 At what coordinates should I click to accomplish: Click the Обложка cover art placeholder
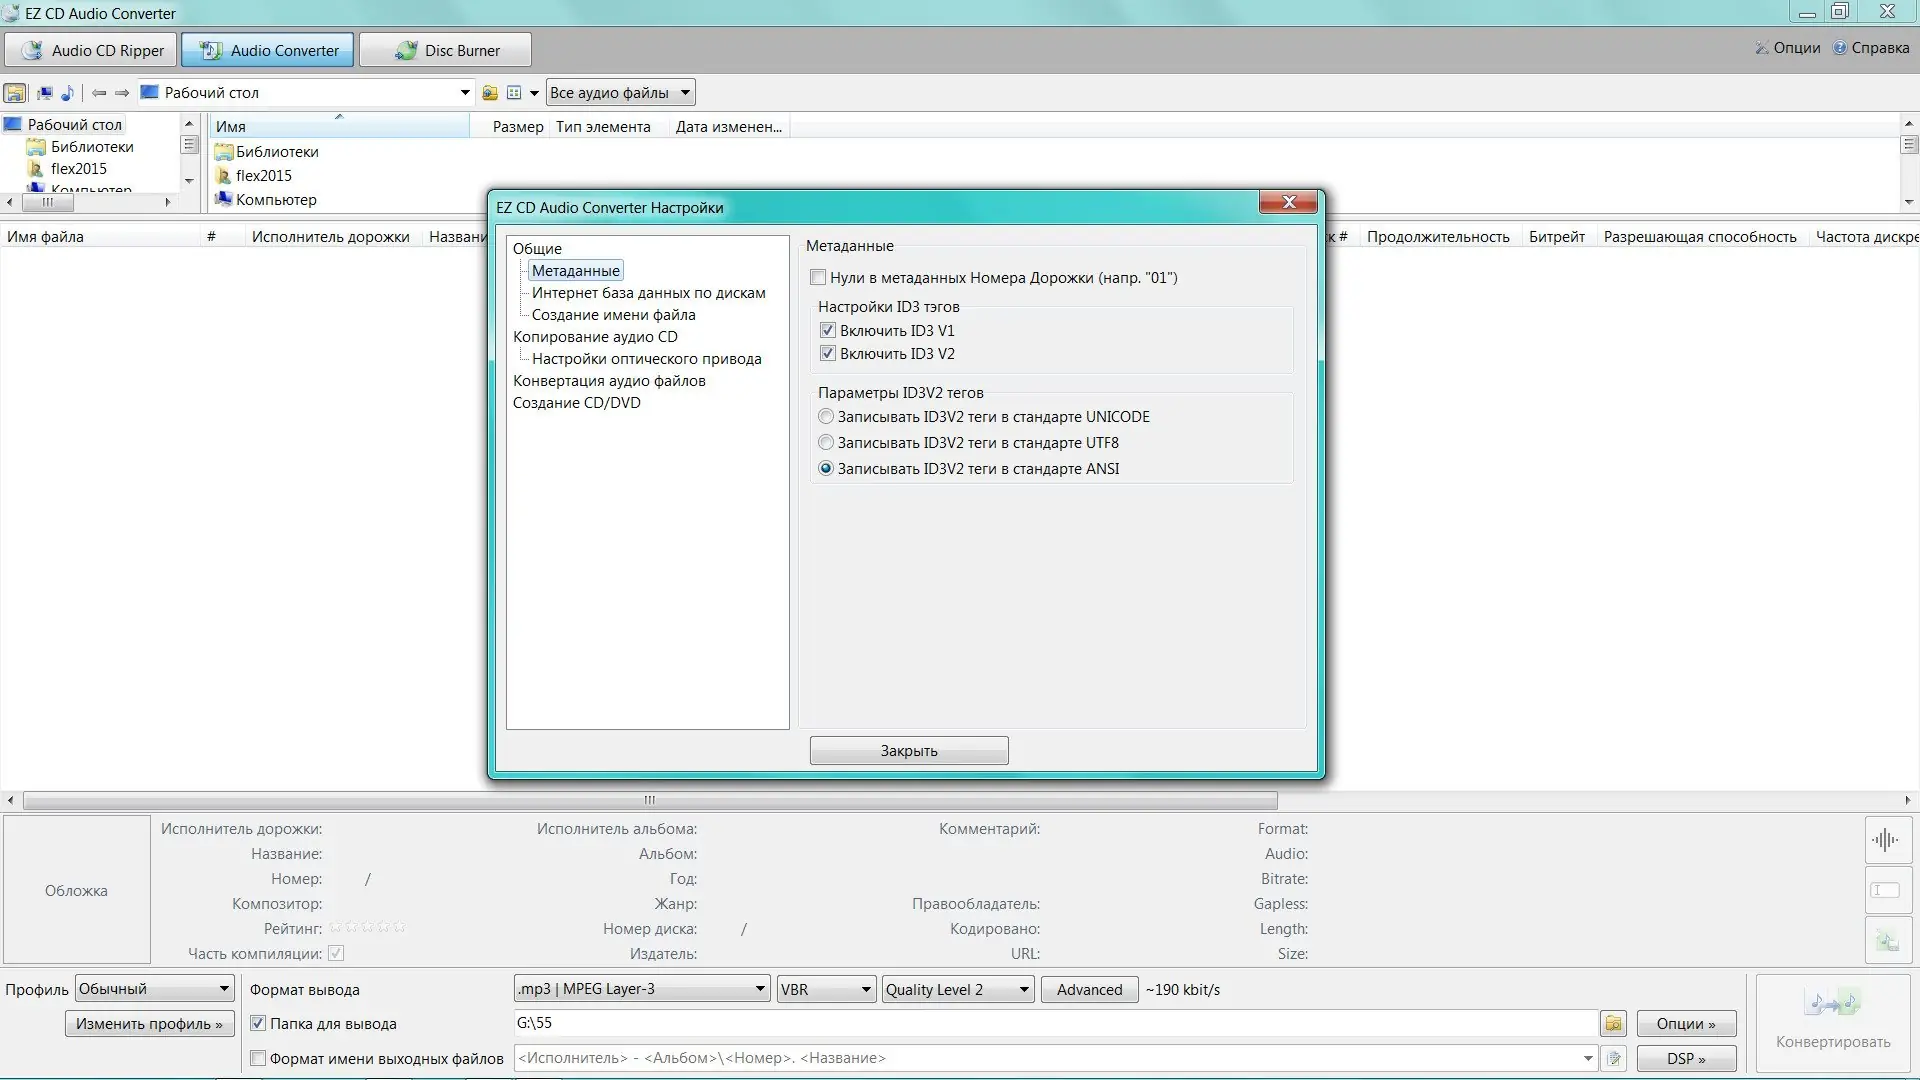(x=77, y=890)
